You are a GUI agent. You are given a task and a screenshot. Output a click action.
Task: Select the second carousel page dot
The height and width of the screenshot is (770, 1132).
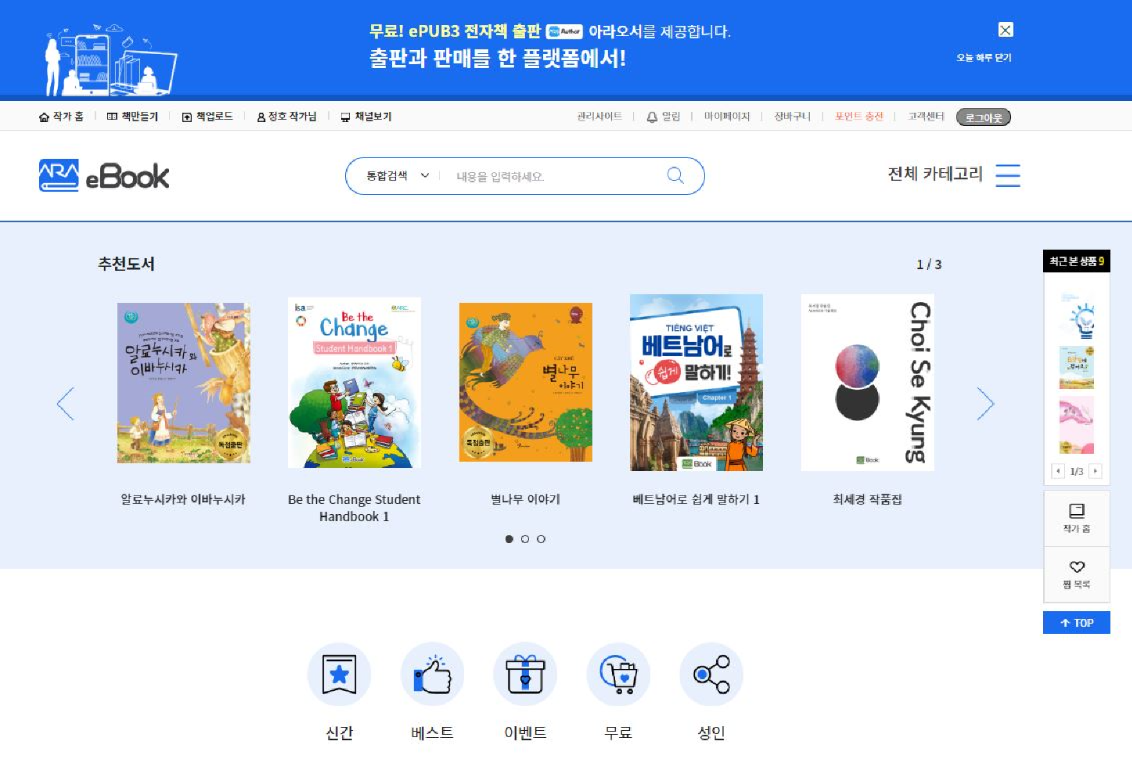(525, 539)
